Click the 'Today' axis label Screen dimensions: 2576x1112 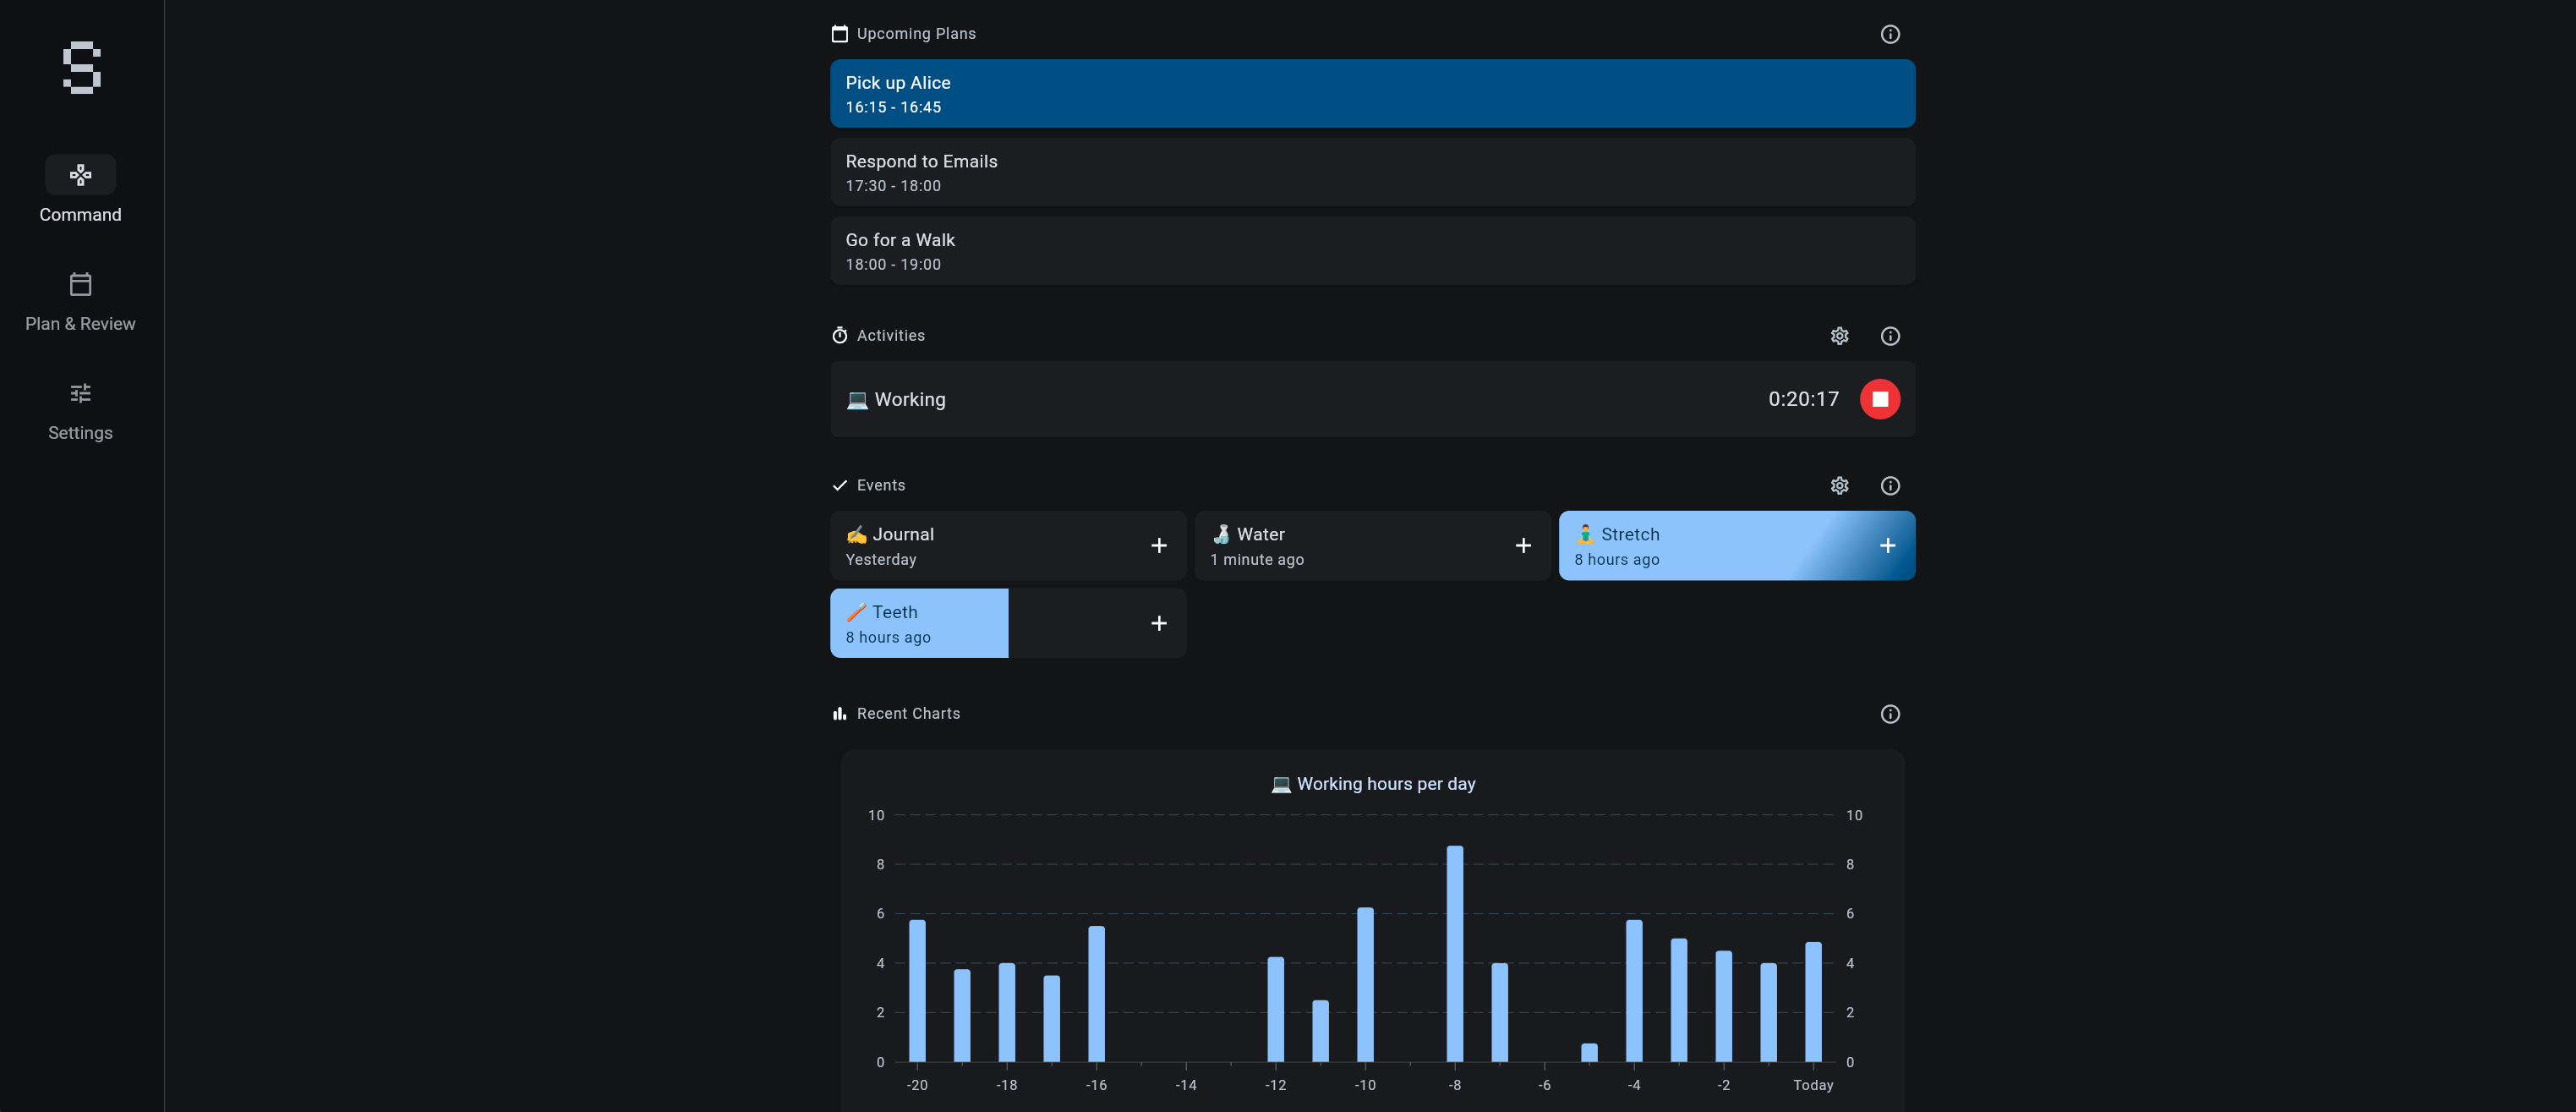(1813, 1086)
